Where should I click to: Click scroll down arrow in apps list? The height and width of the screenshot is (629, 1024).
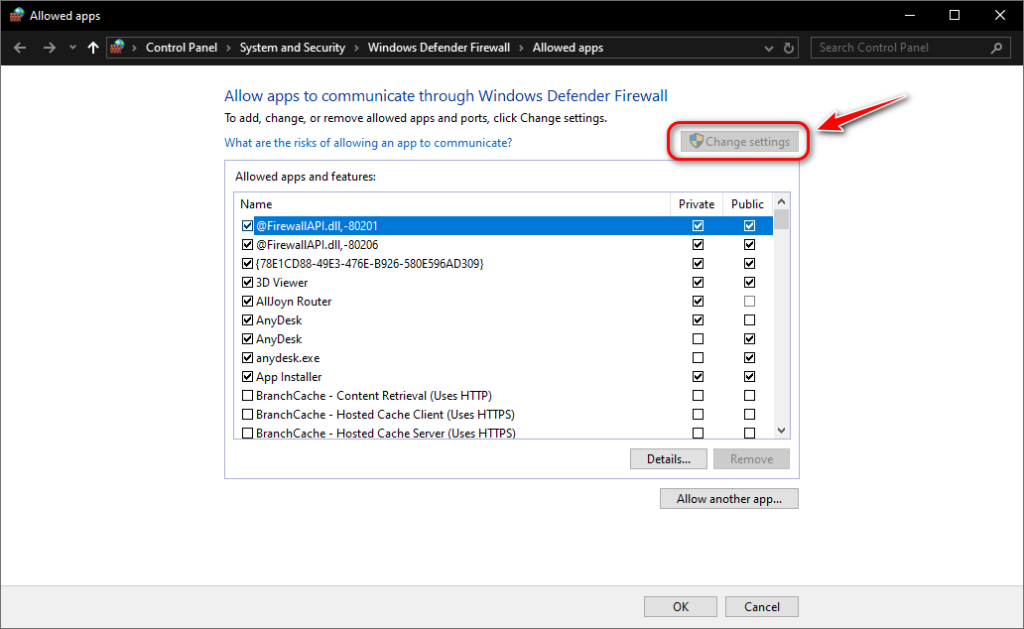click(x=781, y=430)
